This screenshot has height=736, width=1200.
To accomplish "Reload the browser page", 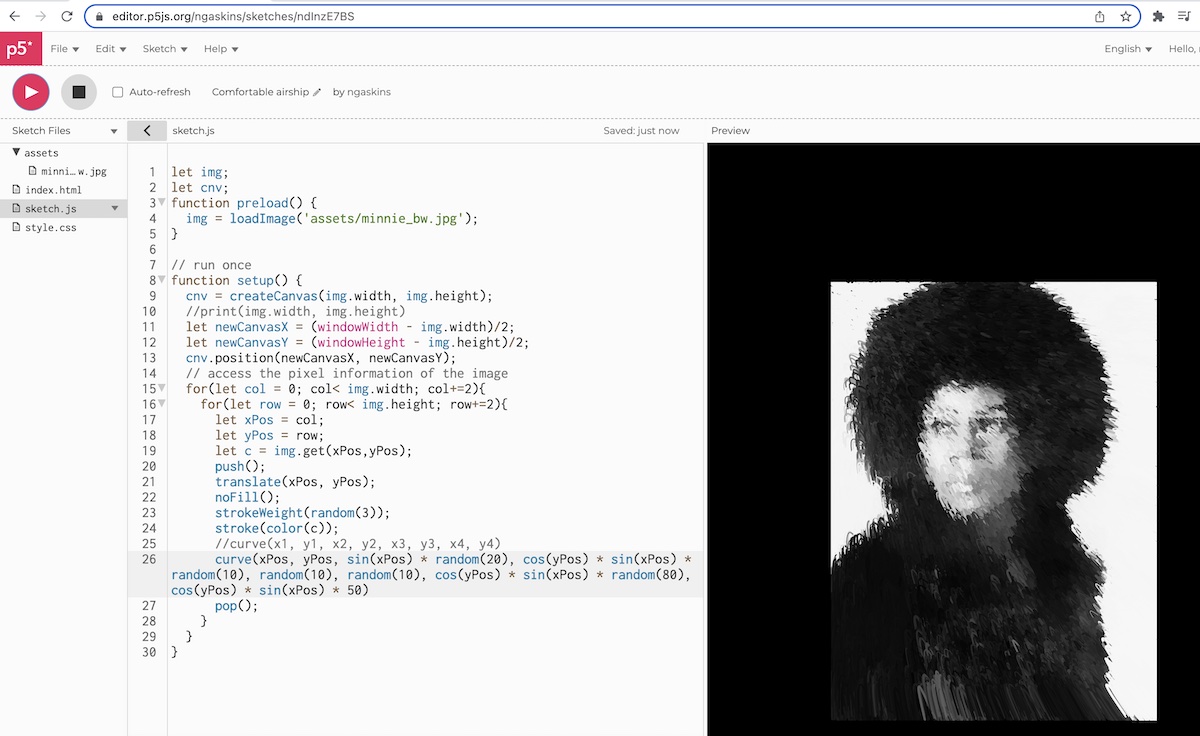I will click(x=67, y=16).
